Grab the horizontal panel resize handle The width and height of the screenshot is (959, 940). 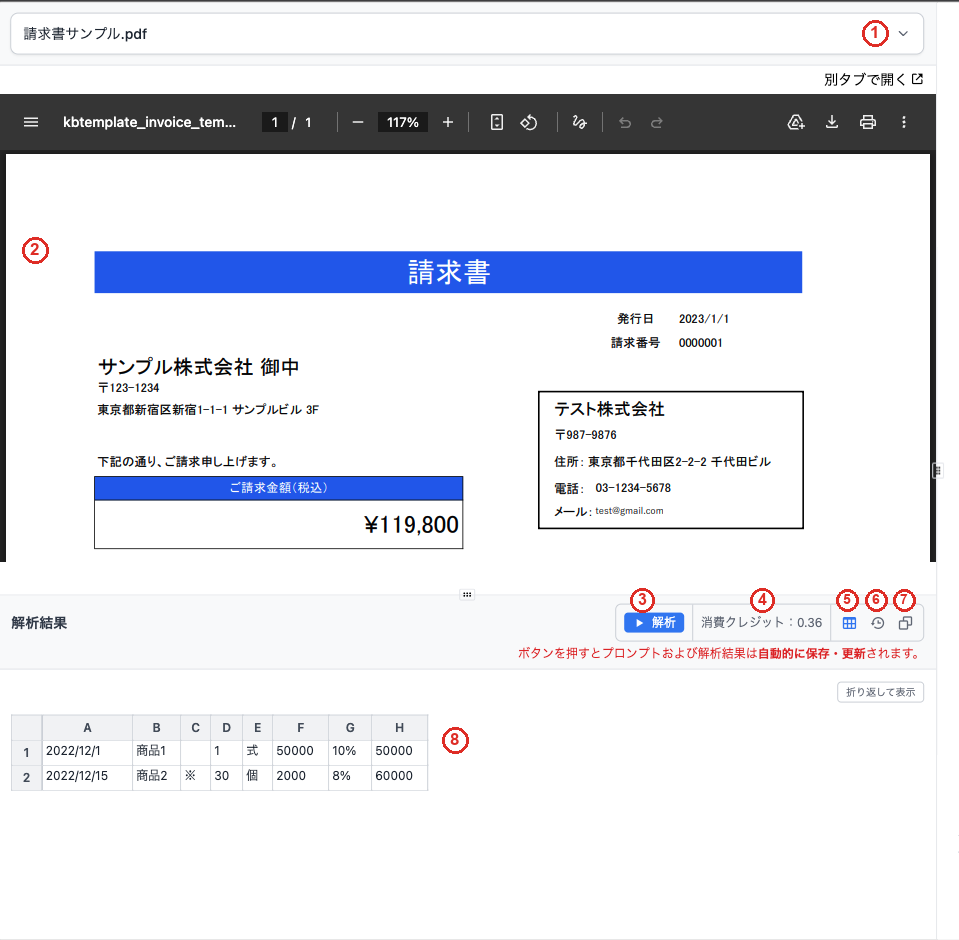[x=467, y=594]
